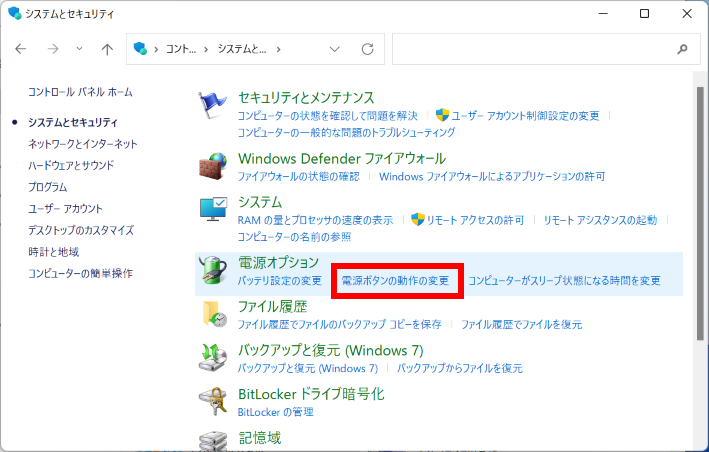Click the ファイル履歴 folder icon
This screenshot has width=709, height=452.
coord(213,314)
